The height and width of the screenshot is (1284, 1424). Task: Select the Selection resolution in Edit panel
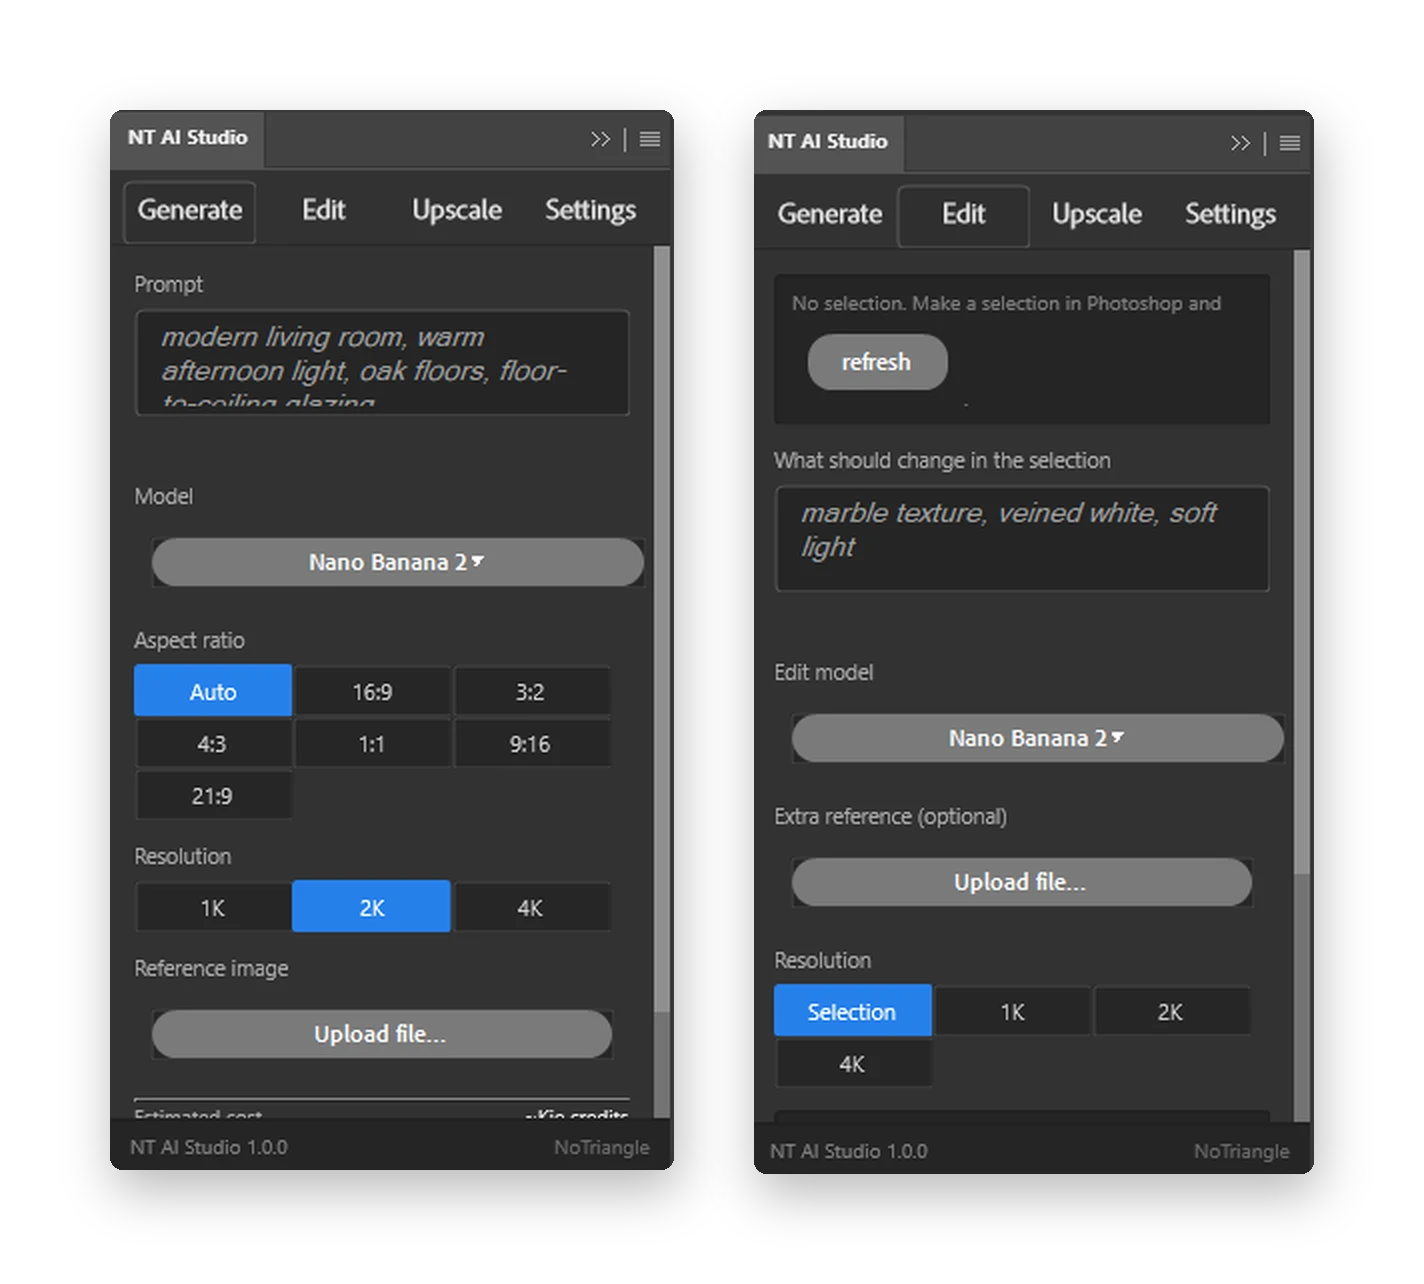coord(853,1011)
